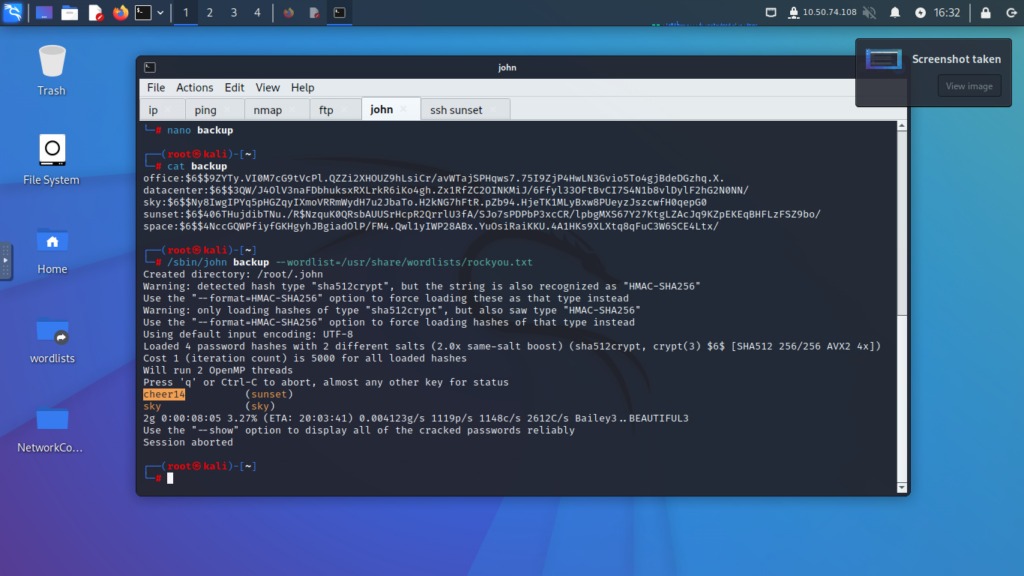The image size is (1024, 576).
Task: Launch Firefox from the top panel
Action: [120, 13]
